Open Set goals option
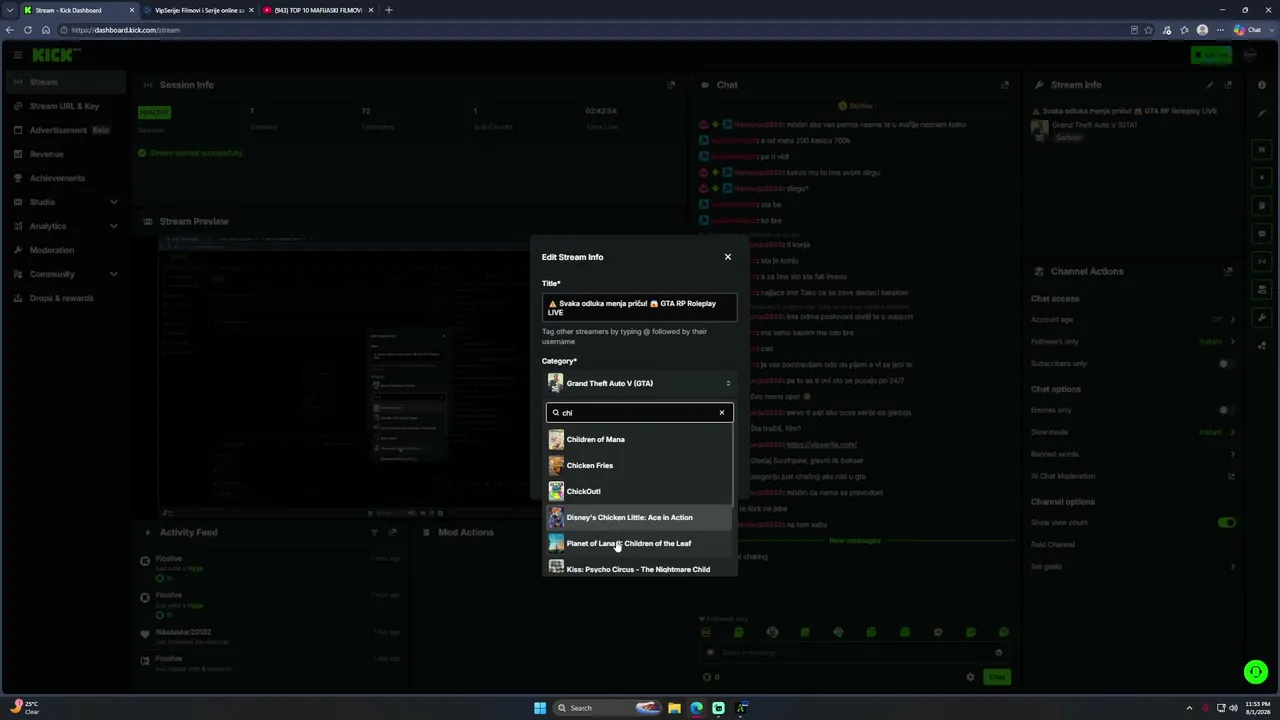1280x720 pixels. coord(1133,566)
